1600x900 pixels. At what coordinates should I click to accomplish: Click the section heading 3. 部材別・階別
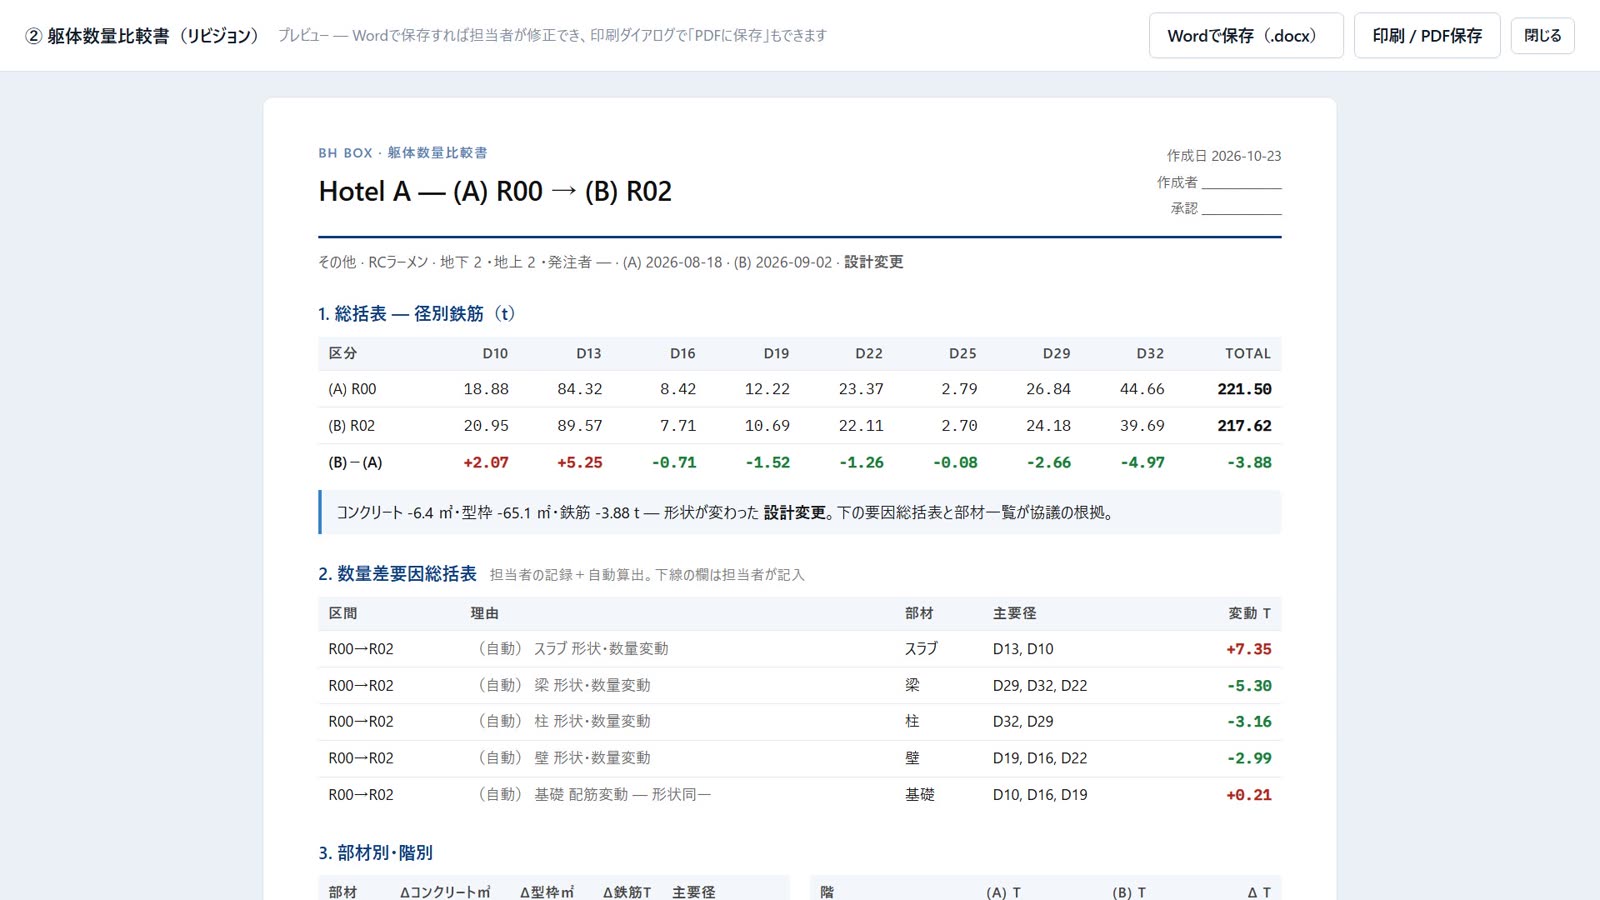coord(375,853)
